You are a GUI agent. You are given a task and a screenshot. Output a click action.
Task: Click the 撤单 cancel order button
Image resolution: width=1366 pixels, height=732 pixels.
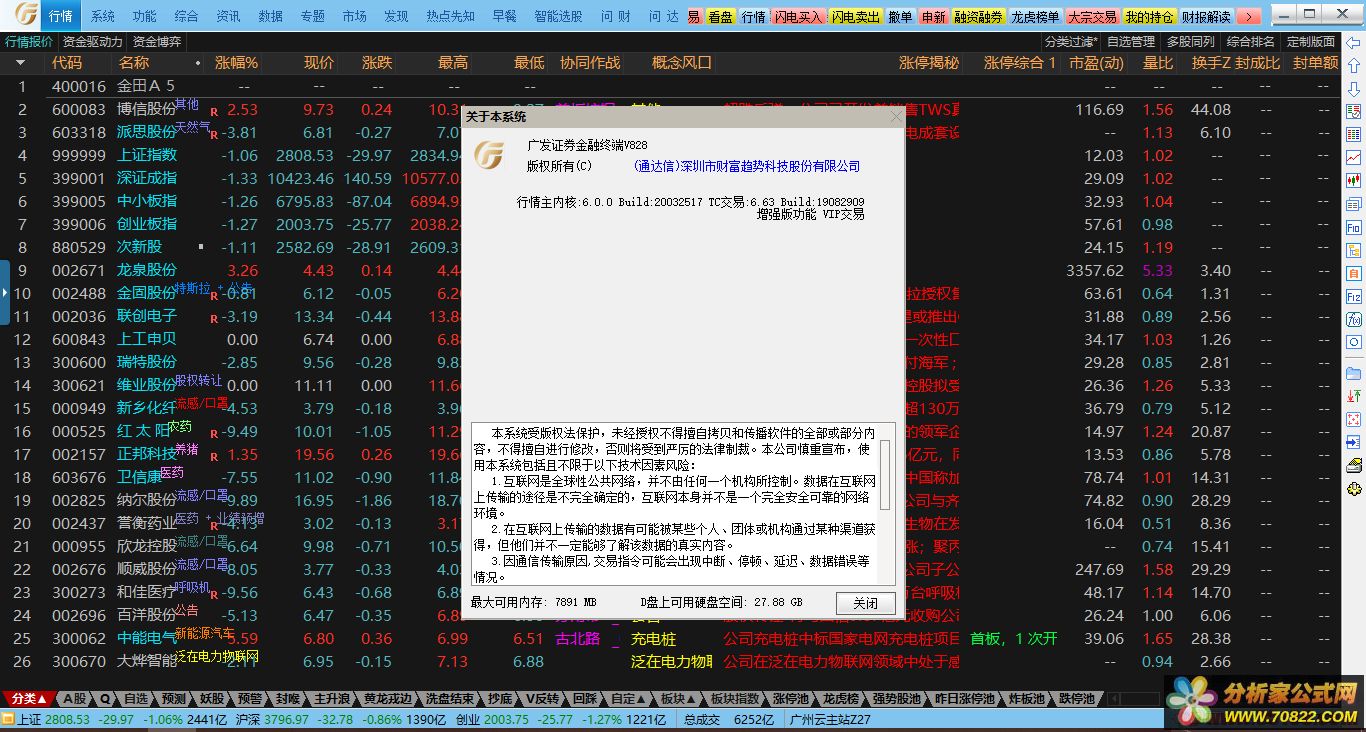pos(900,17)
